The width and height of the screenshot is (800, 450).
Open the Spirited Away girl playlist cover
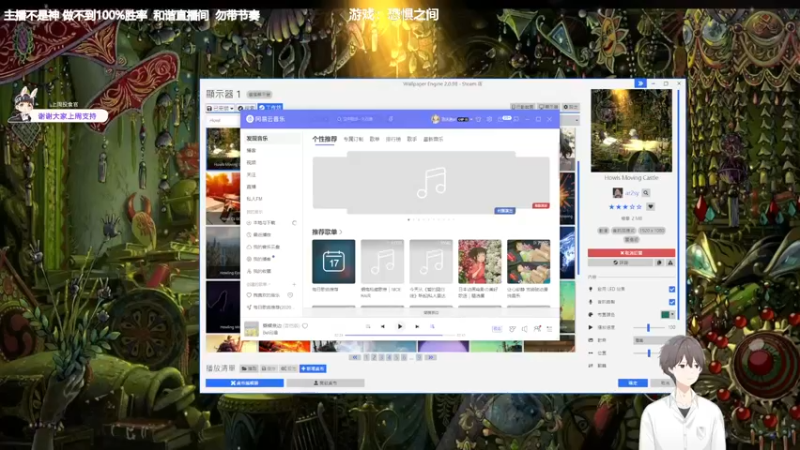pos(480,261)
